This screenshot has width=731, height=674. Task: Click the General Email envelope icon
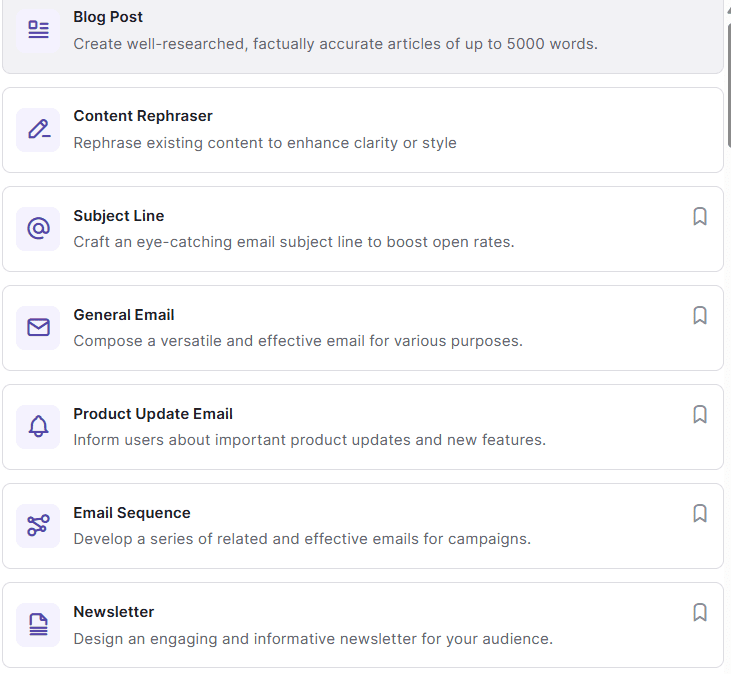coord(38,327)
